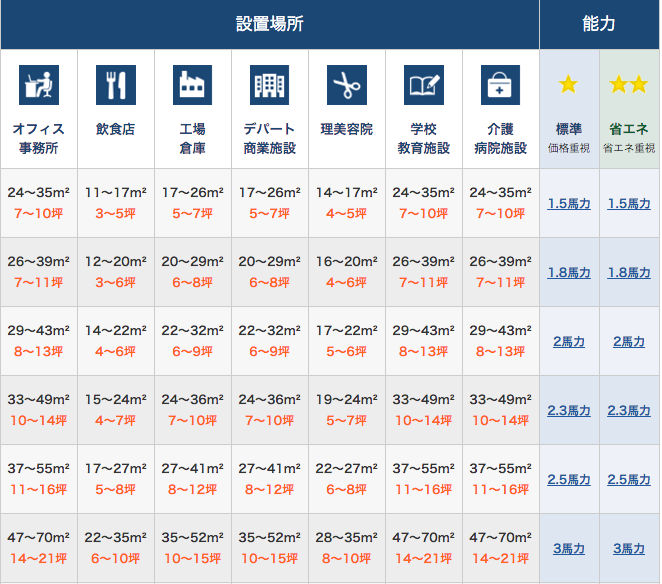Select the 22〜35m² restaurant cell
Image resolution: width=662 pixels, height=584 pixels.
pyautogui.click(x=116, y=548)
